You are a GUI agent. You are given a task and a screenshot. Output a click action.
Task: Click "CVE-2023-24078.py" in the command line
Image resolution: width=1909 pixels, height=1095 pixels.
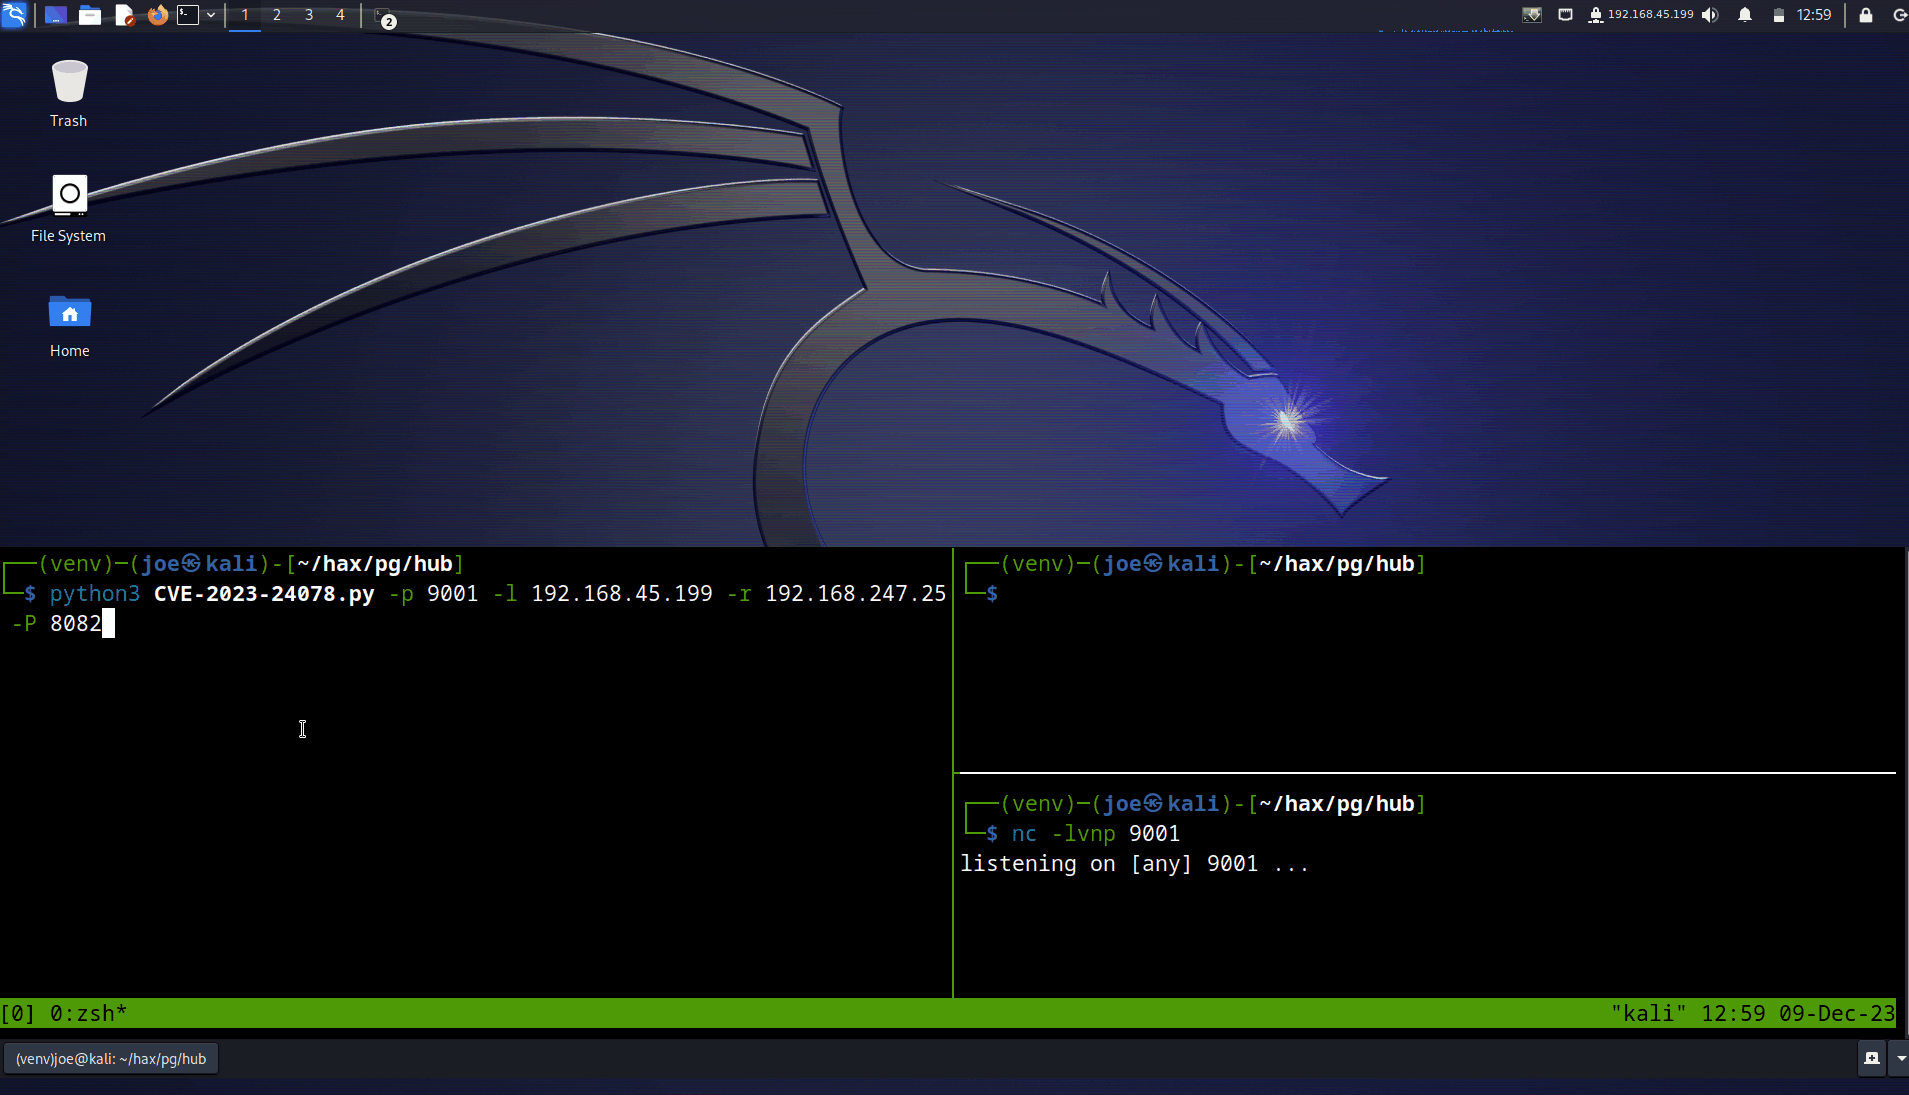coord(264,594)
